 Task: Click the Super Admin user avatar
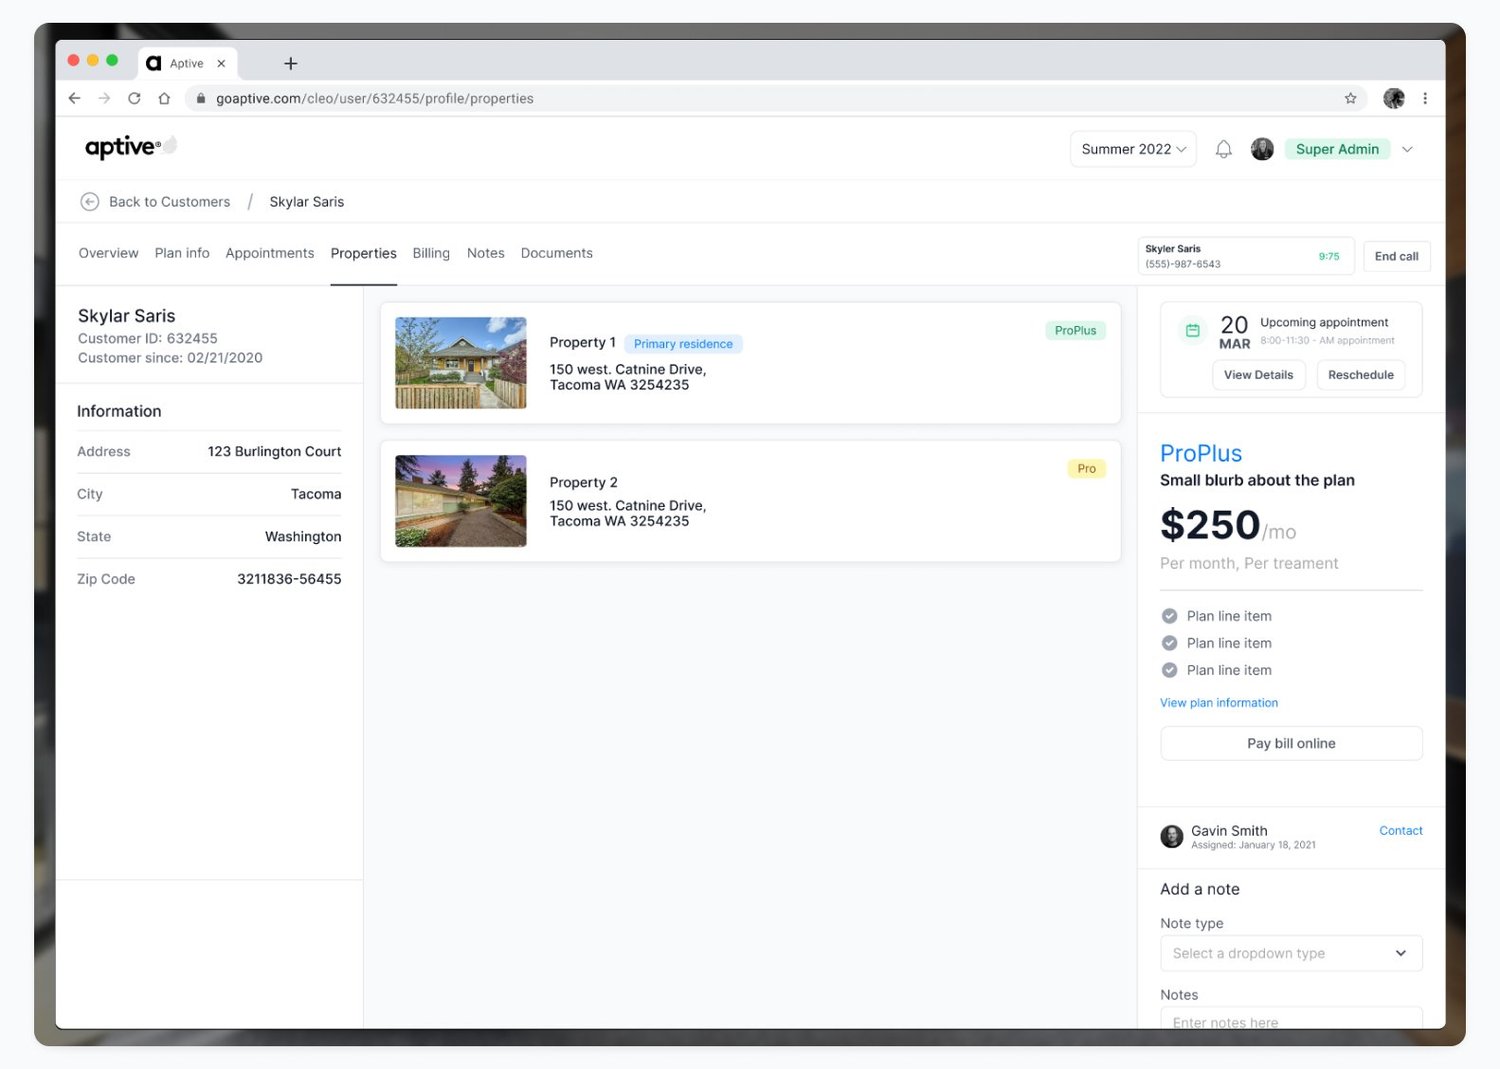(x=1262, y=149)
